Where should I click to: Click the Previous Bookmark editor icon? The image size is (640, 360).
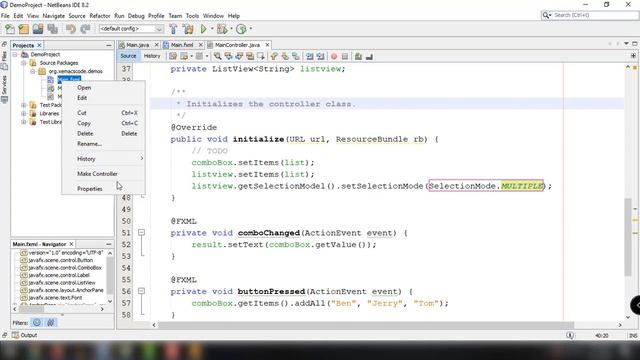coord(273,56)
